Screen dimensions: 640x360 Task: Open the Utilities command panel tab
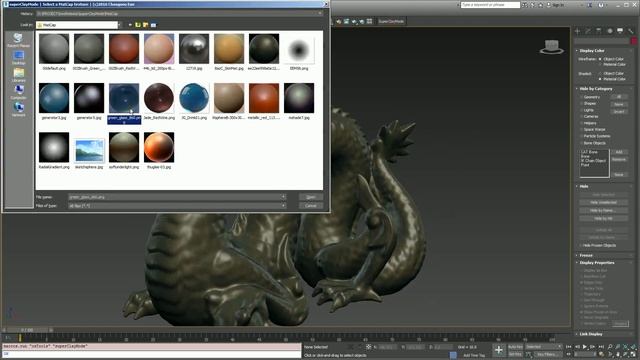point(631,31)
